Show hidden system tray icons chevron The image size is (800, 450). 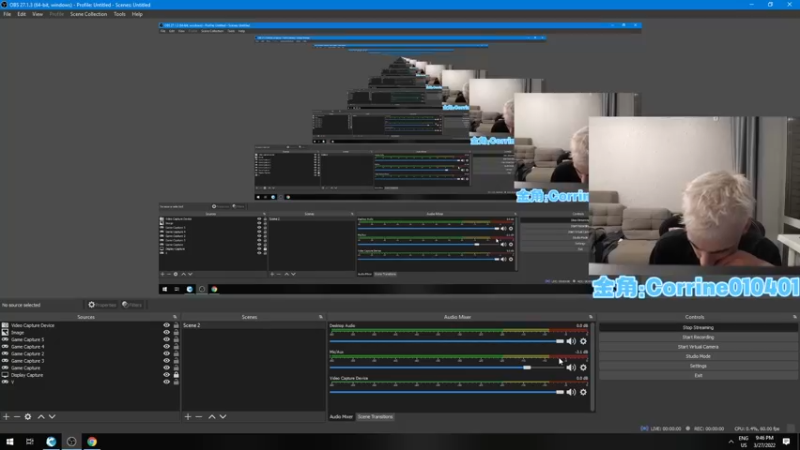[731, 442]
